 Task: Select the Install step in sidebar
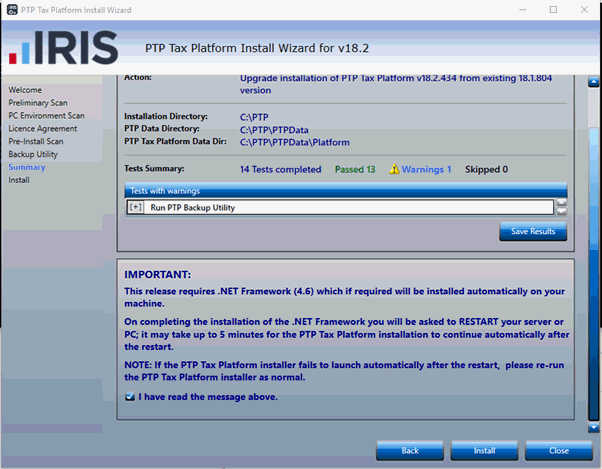tap(19, 180)
